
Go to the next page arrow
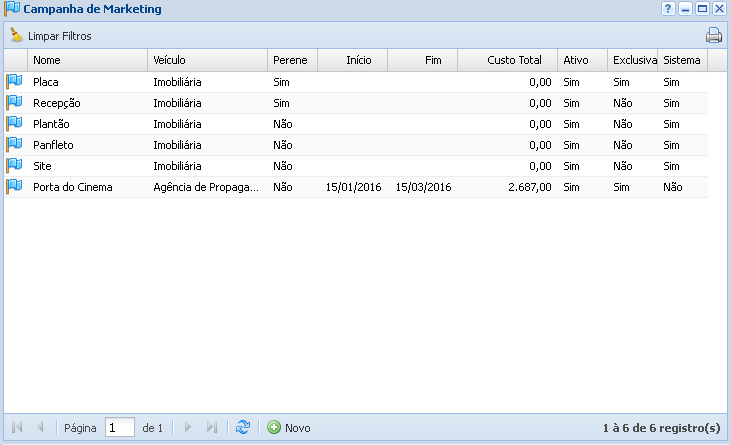[187, 427]
